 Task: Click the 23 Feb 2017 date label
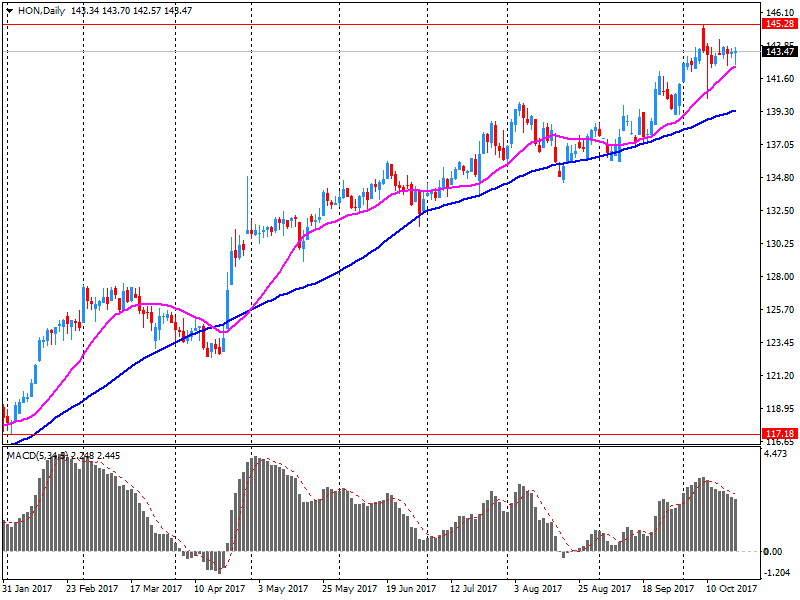(x=92, y=588)
